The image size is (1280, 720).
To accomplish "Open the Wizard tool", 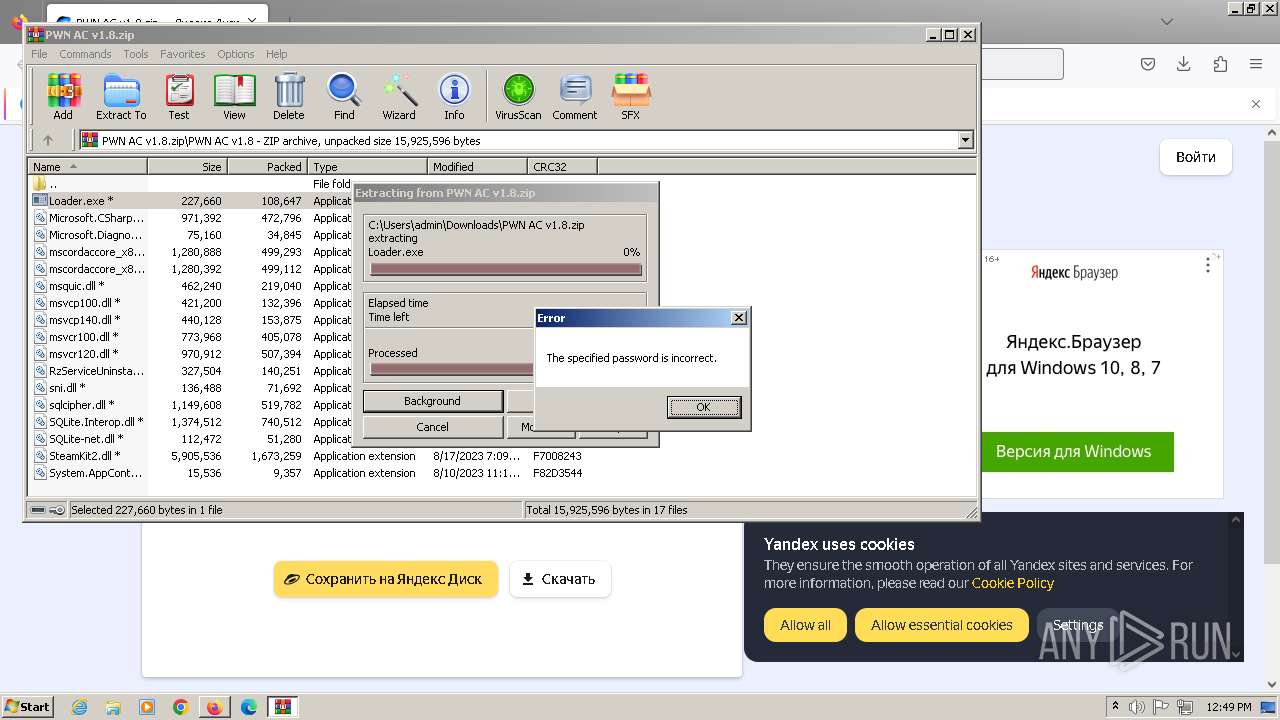I will 399,97.
